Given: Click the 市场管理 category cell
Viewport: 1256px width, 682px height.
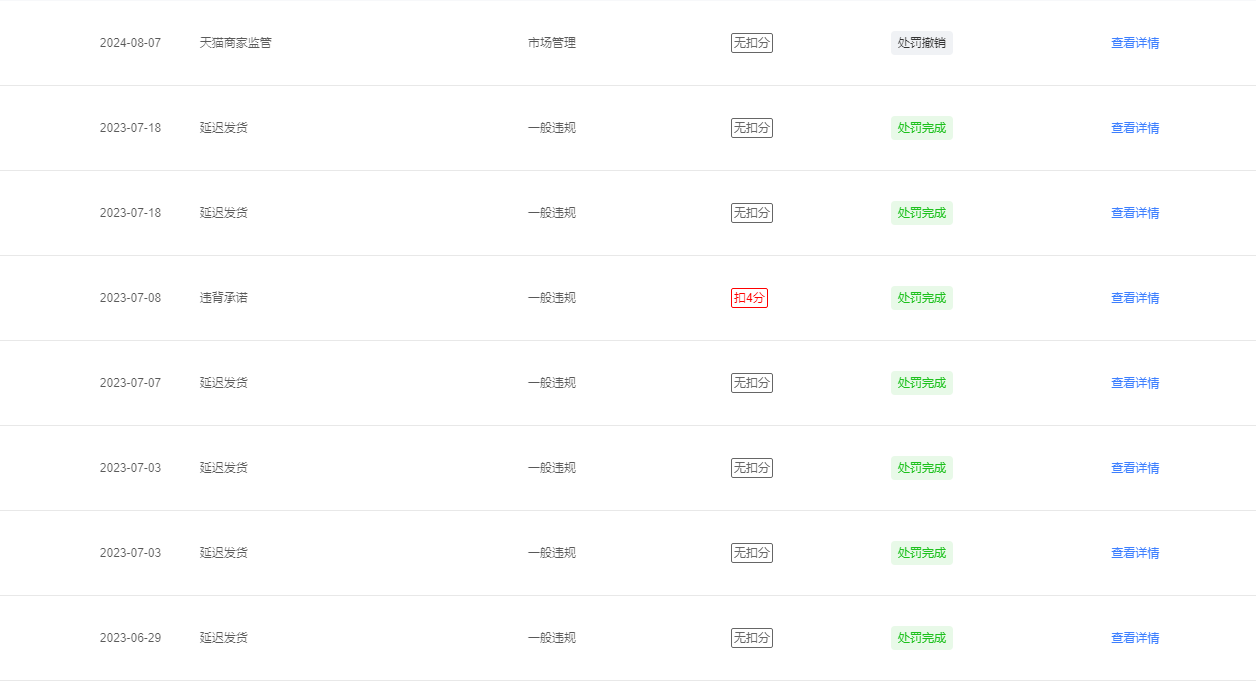Looking at the screenshot, I should click(552, 43).
